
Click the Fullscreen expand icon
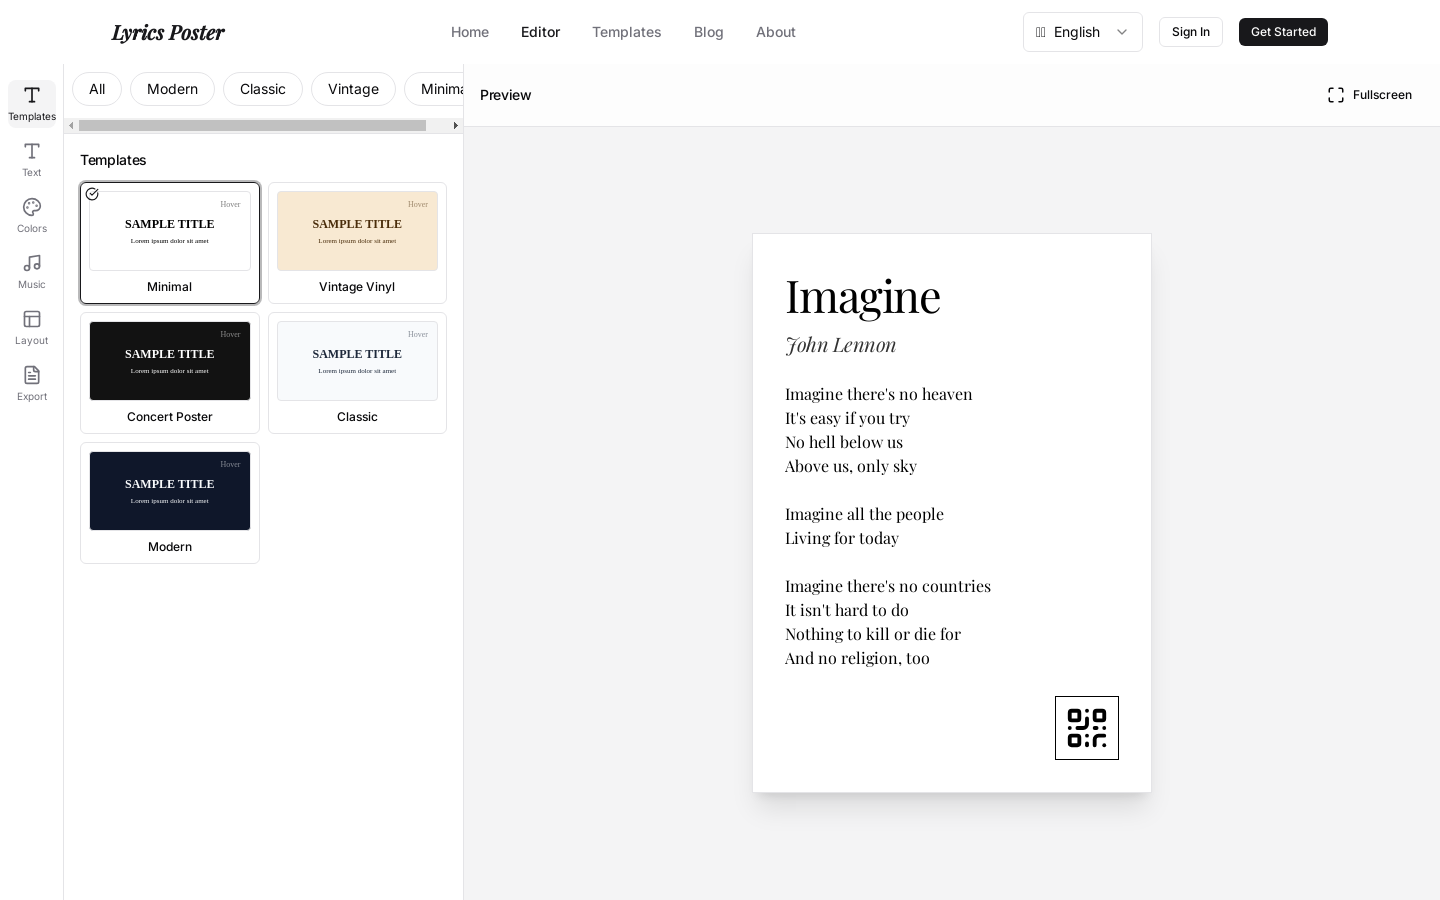[1336, 95]
